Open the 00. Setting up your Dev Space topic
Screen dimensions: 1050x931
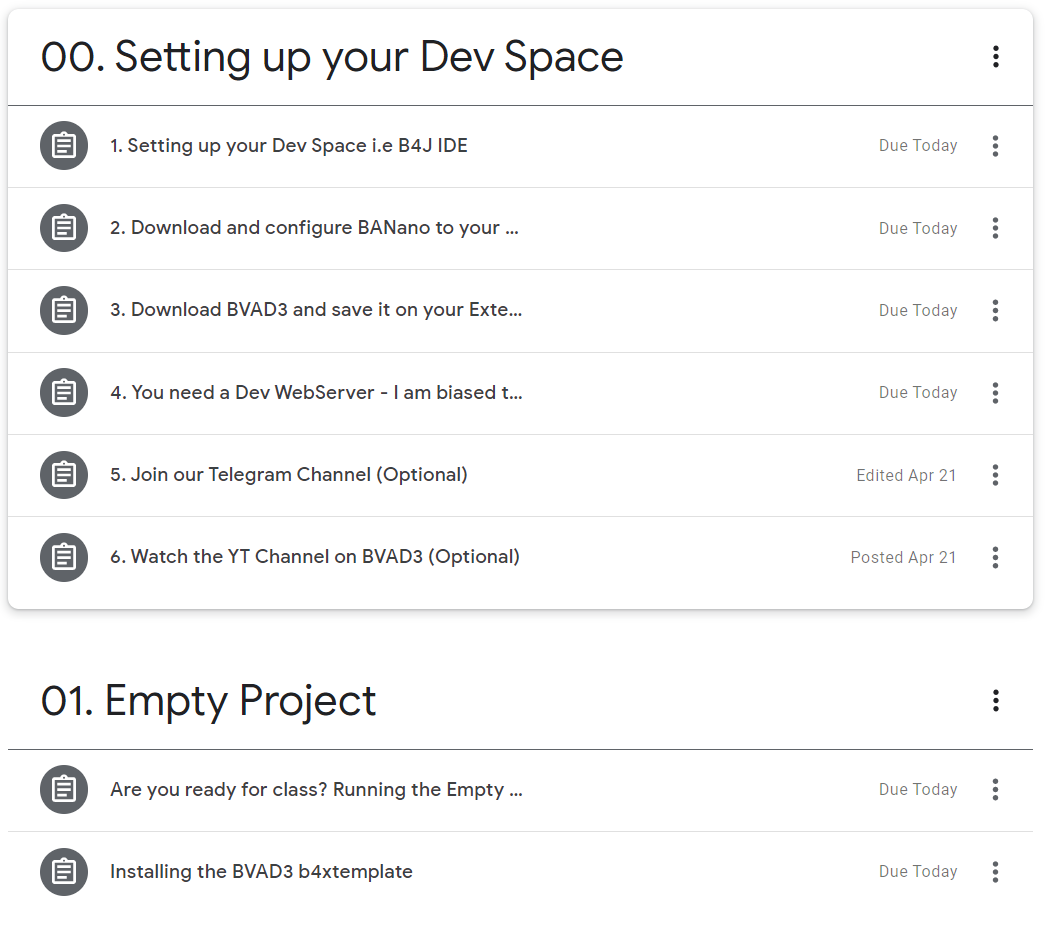tap(332, 57)
